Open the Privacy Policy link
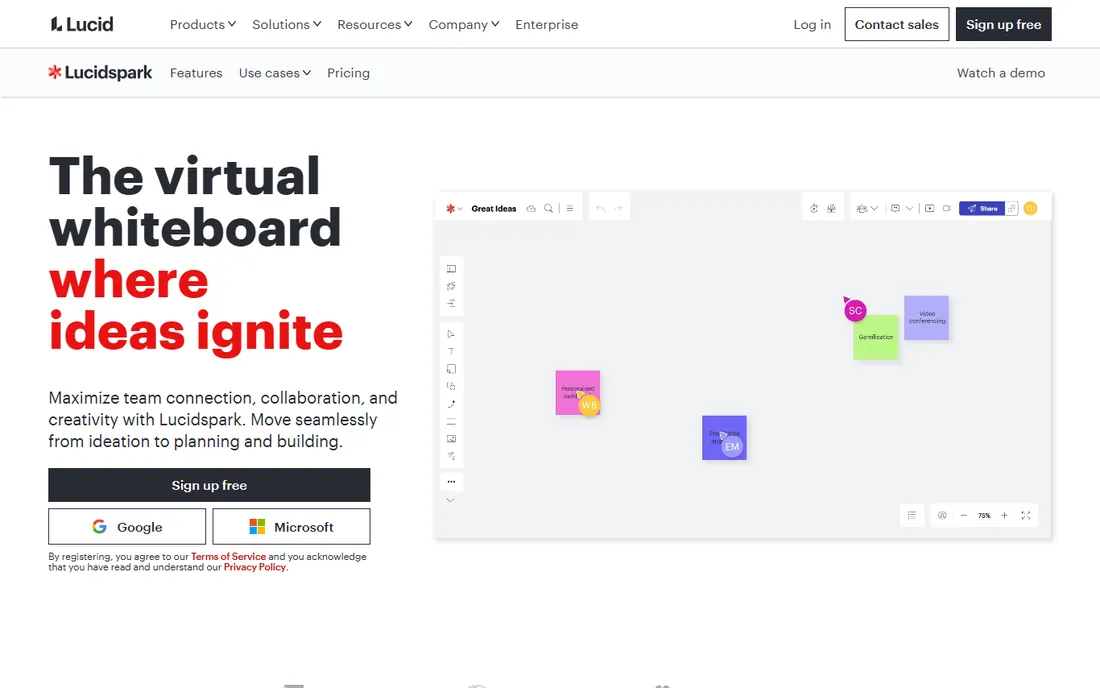Screen dimensions: 1100x688 click(255, 567)
